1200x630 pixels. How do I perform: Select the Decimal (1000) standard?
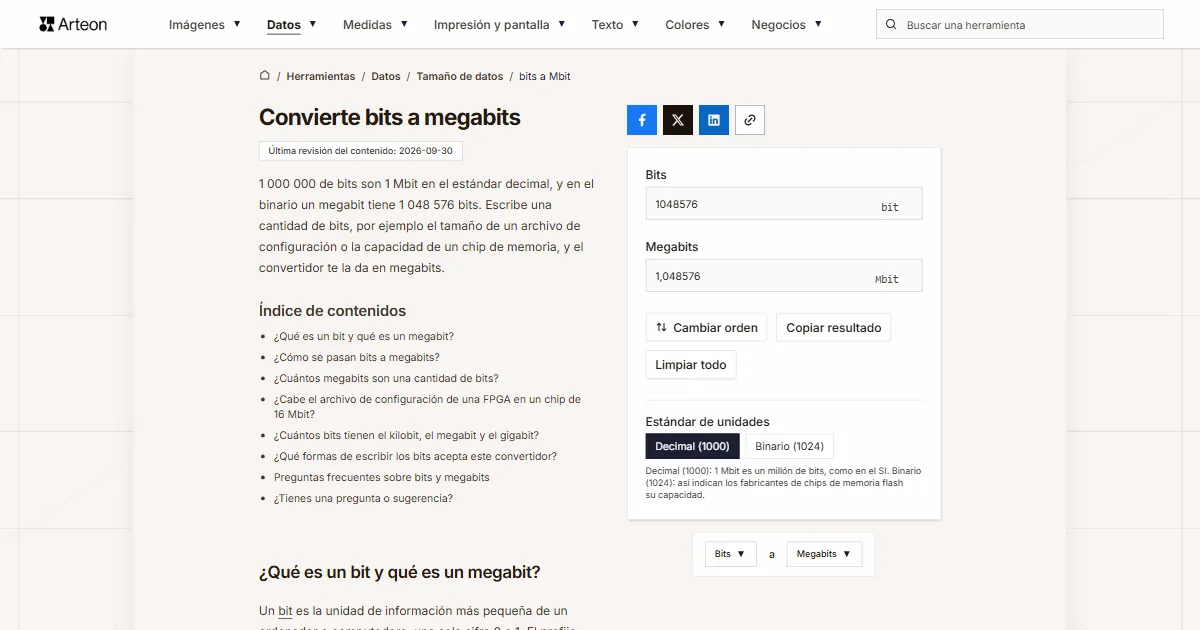tap(693, 446)
